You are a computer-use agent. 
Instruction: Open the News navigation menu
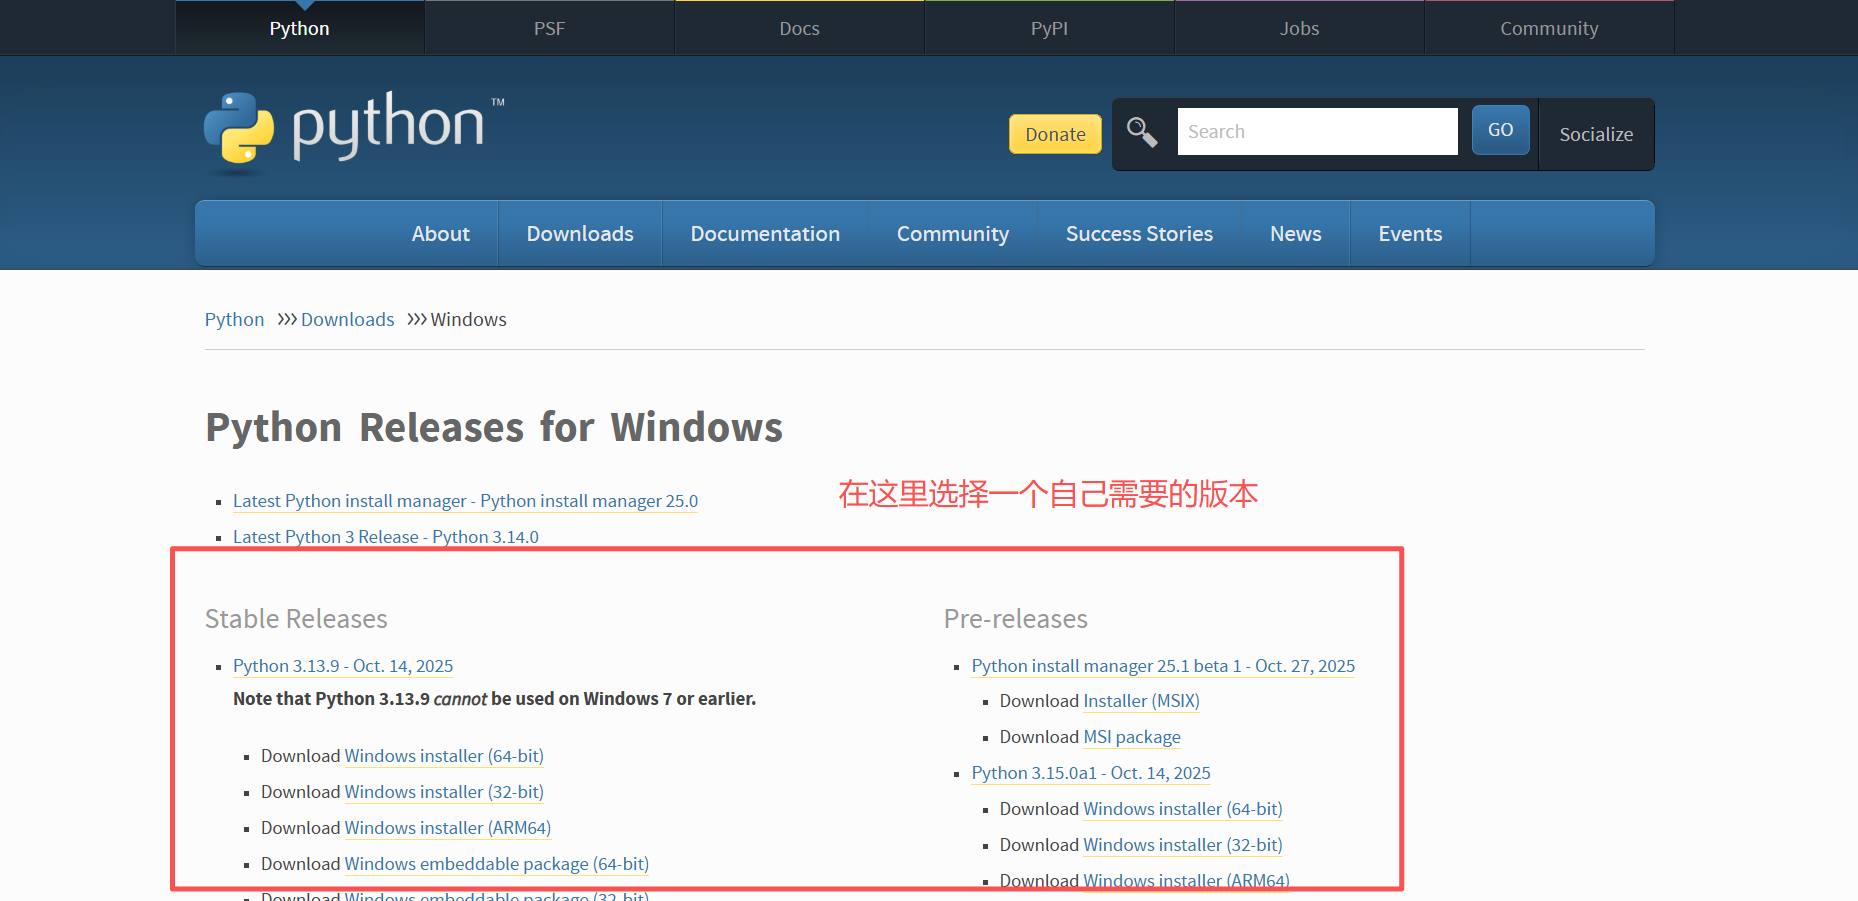[x=1296, y=233]
